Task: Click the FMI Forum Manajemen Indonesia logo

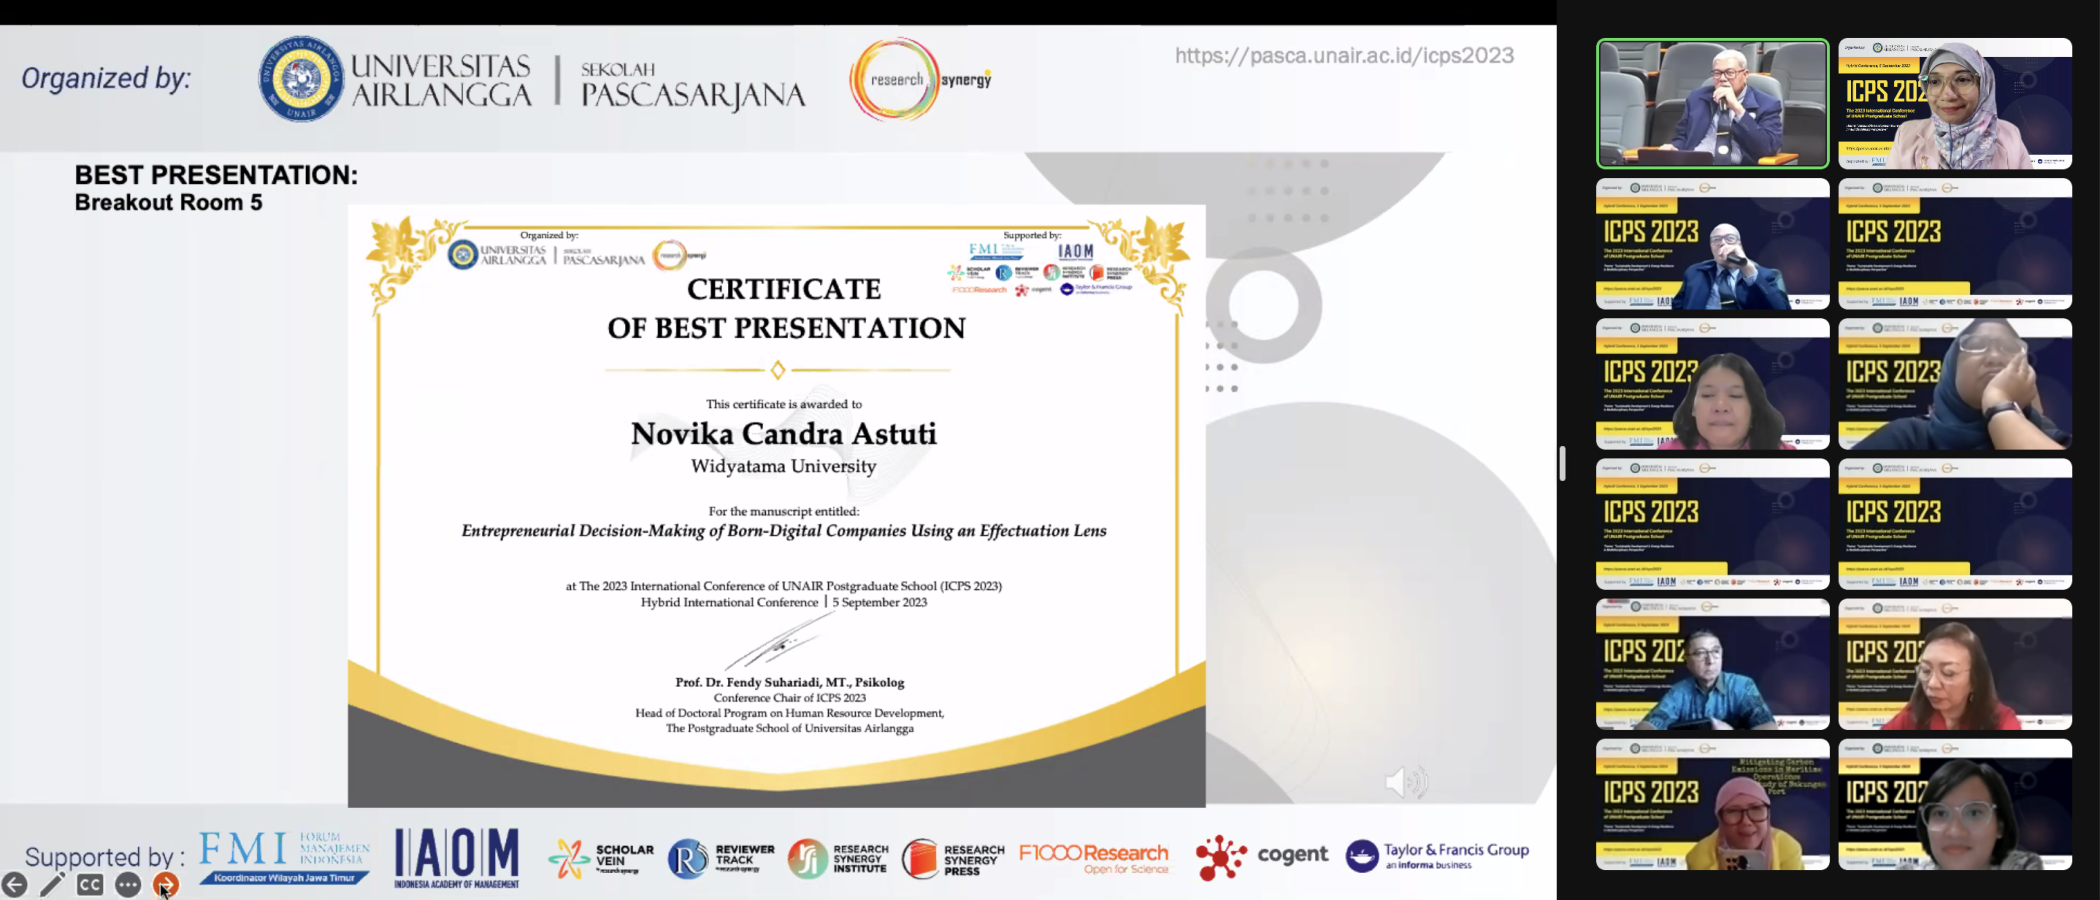Action: tap(284, 858)
